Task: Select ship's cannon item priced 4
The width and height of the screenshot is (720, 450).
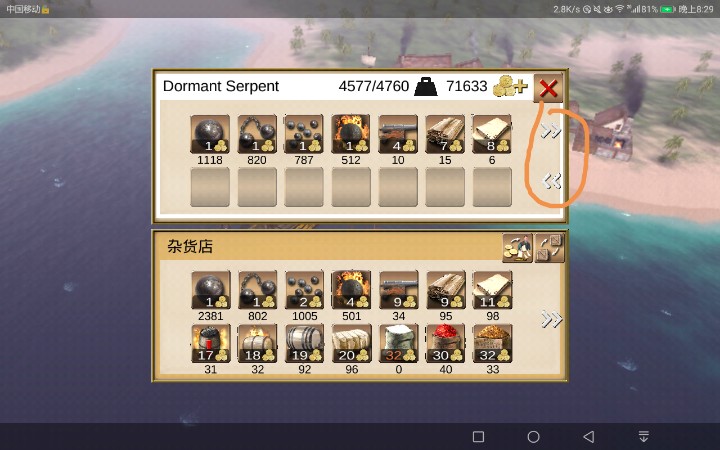Action: [x=398, y=134]
